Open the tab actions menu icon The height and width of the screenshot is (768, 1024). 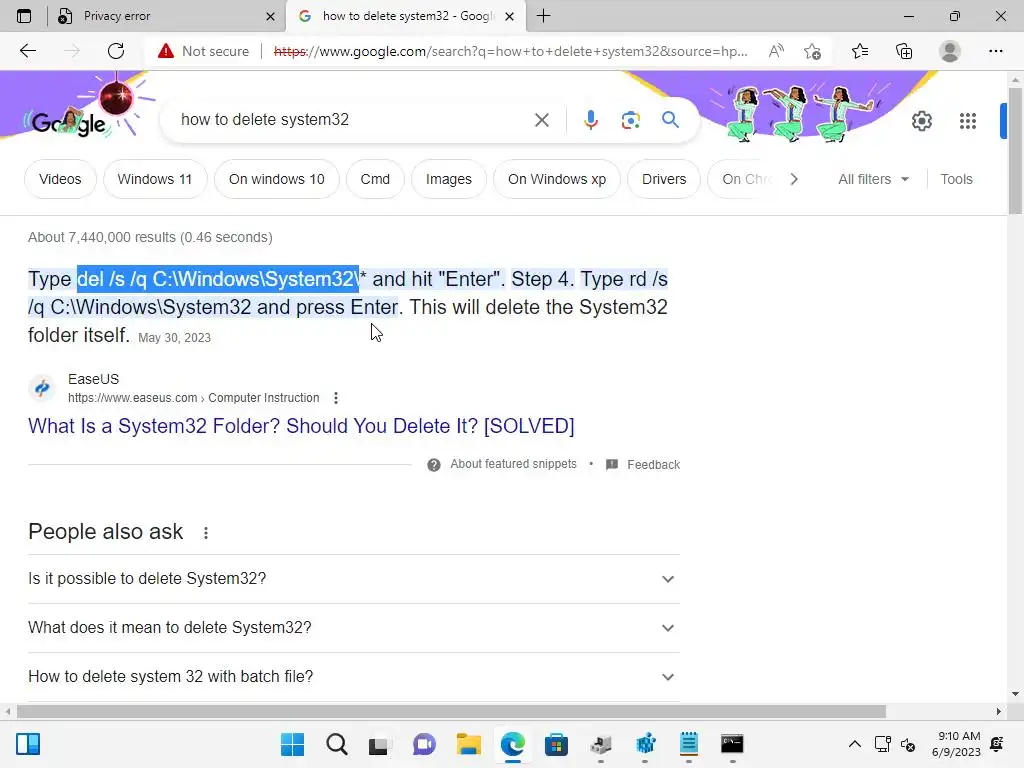pyautogui.click(x=24, y=16)
